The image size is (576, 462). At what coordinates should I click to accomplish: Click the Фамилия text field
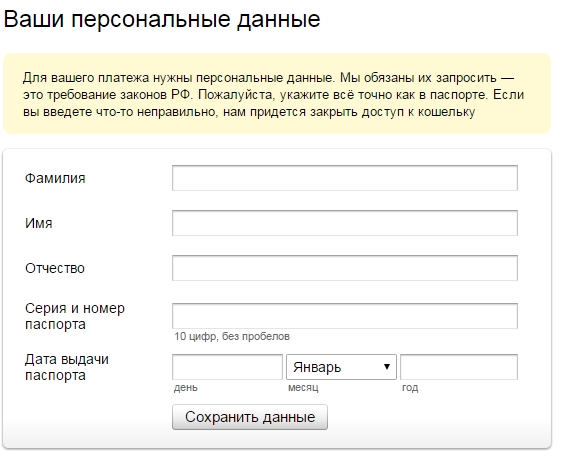click(345, 178)
